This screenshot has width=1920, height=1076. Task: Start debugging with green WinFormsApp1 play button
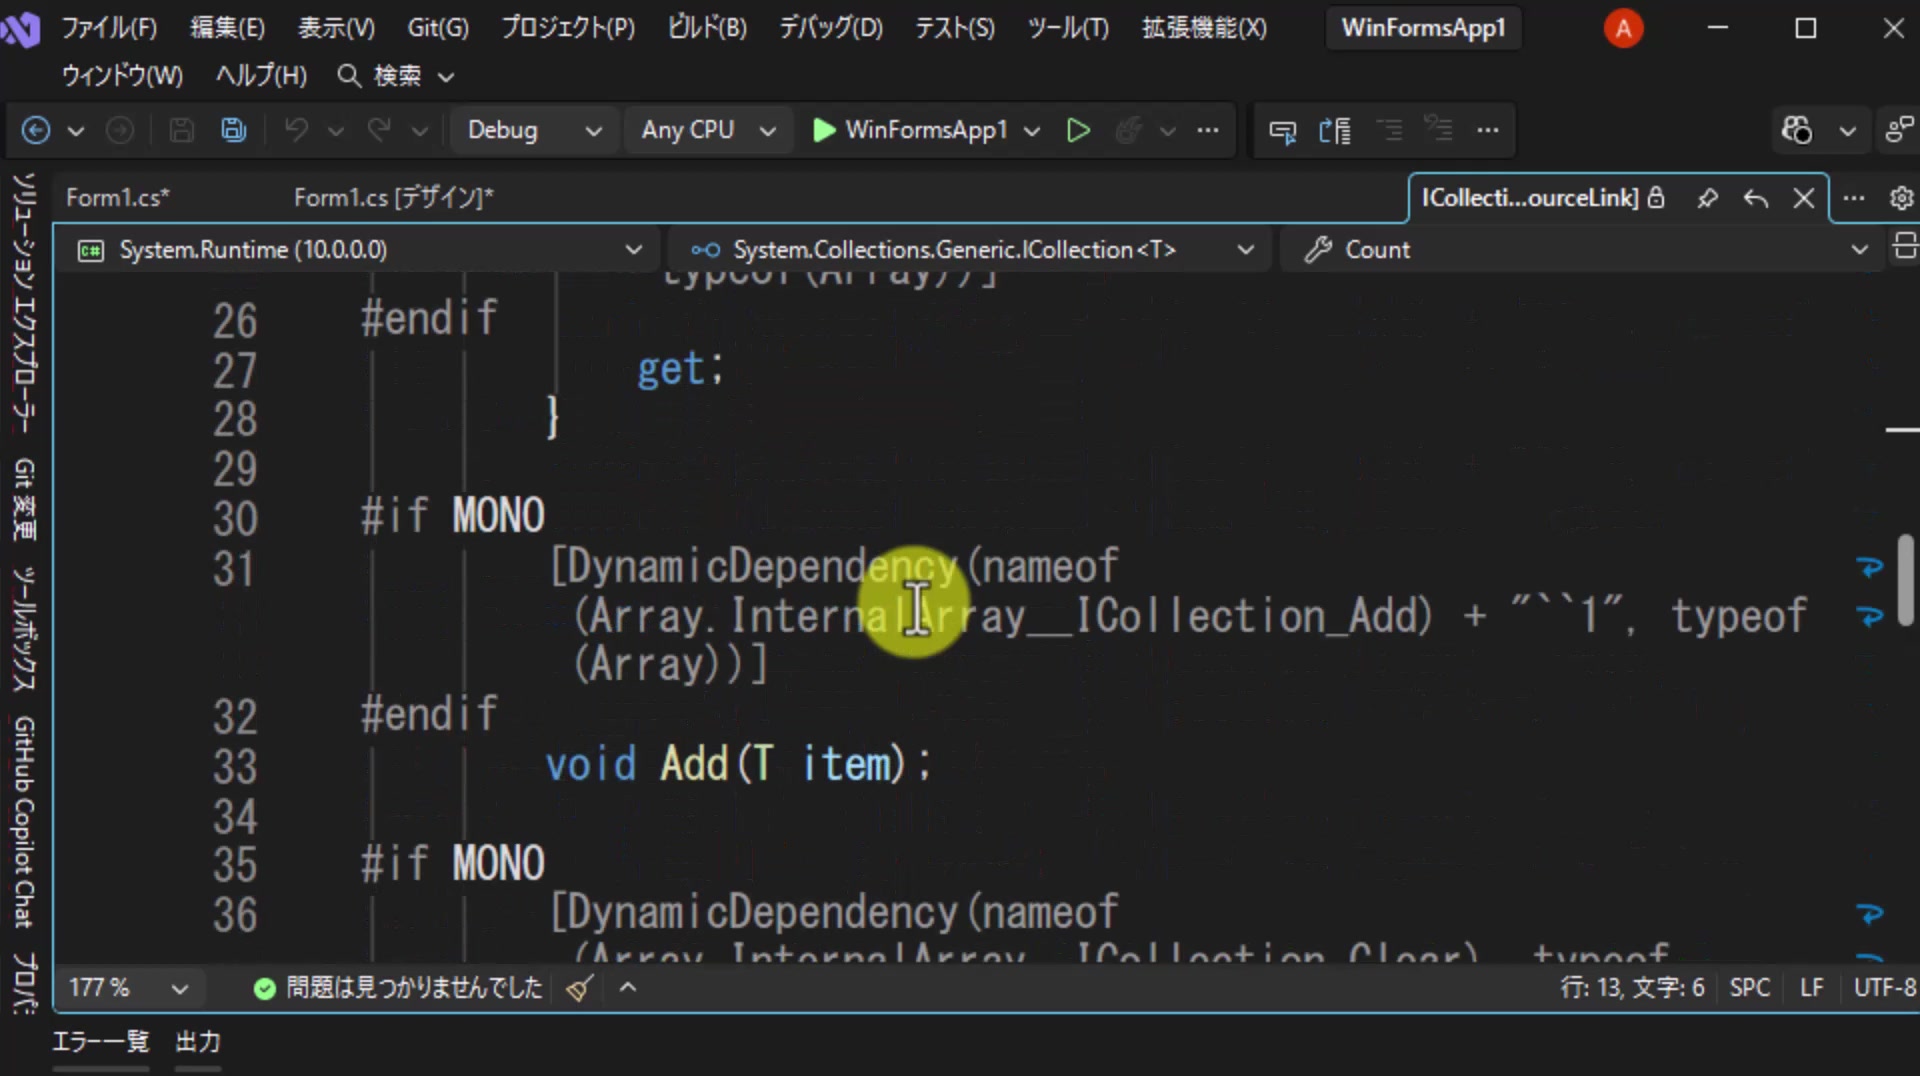(909, 130)
